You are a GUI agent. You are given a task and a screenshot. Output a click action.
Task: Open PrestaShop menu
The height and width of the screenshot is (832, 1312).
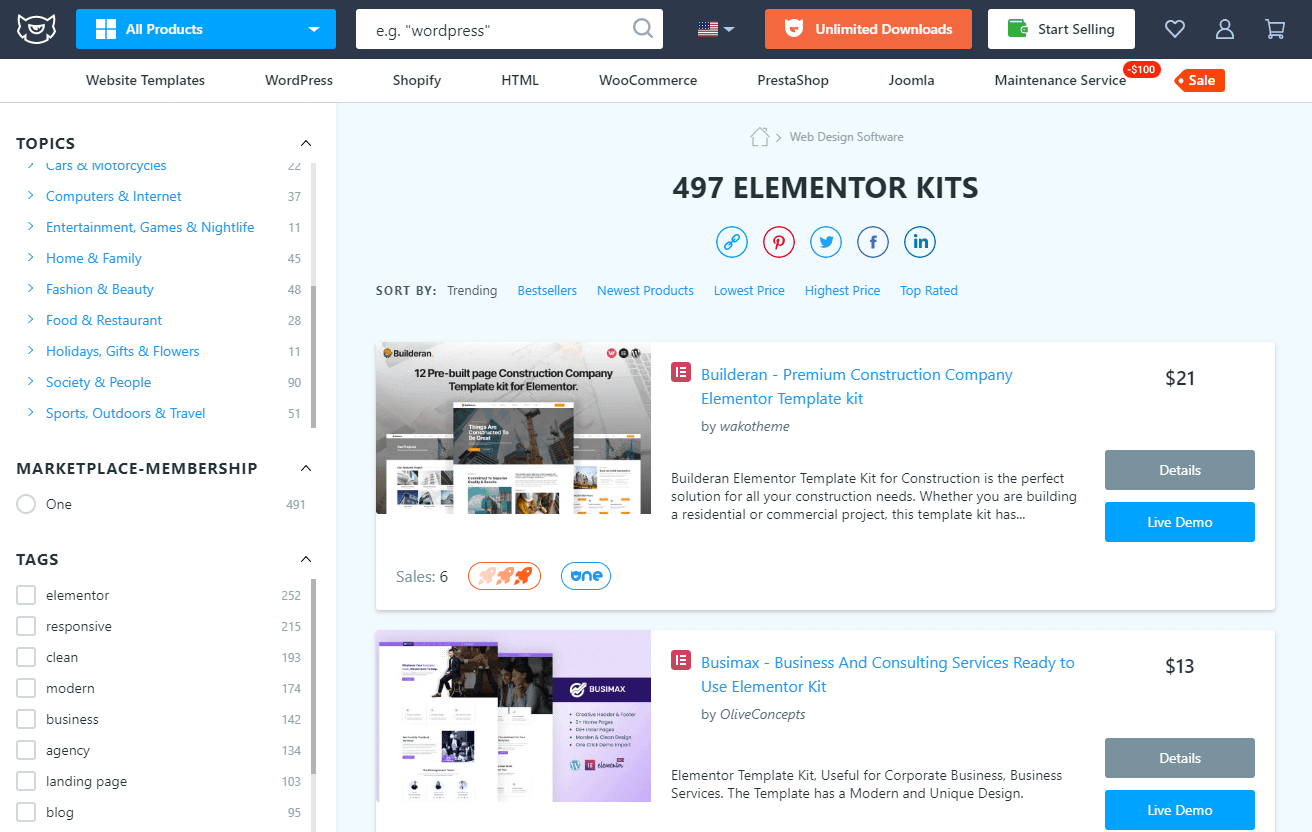[793, 80]
